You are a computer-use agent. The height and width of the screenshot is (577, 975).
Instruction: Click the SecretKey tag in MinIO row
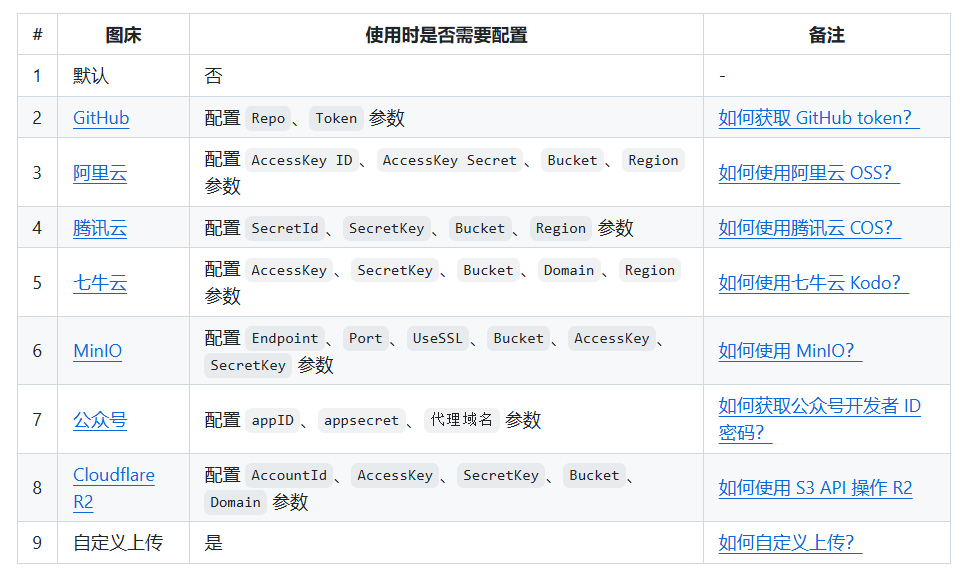click(247, 365)
